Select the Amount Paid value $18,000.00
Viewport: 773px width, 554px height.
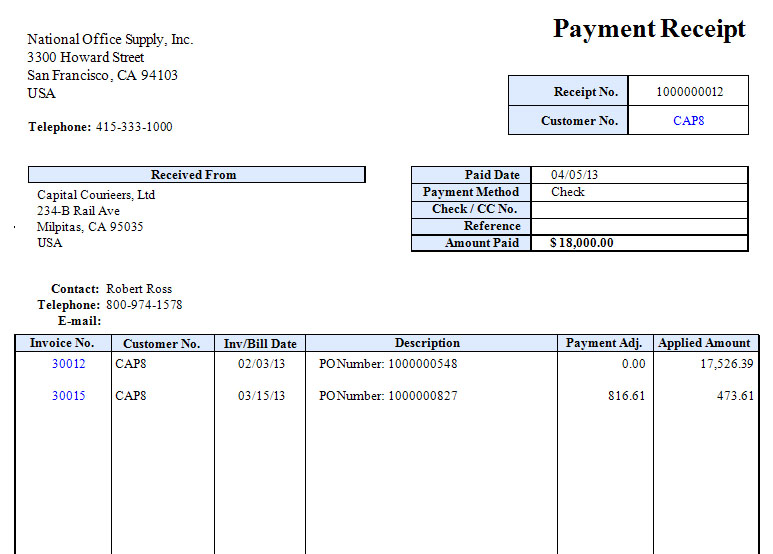tap(582, 243)
